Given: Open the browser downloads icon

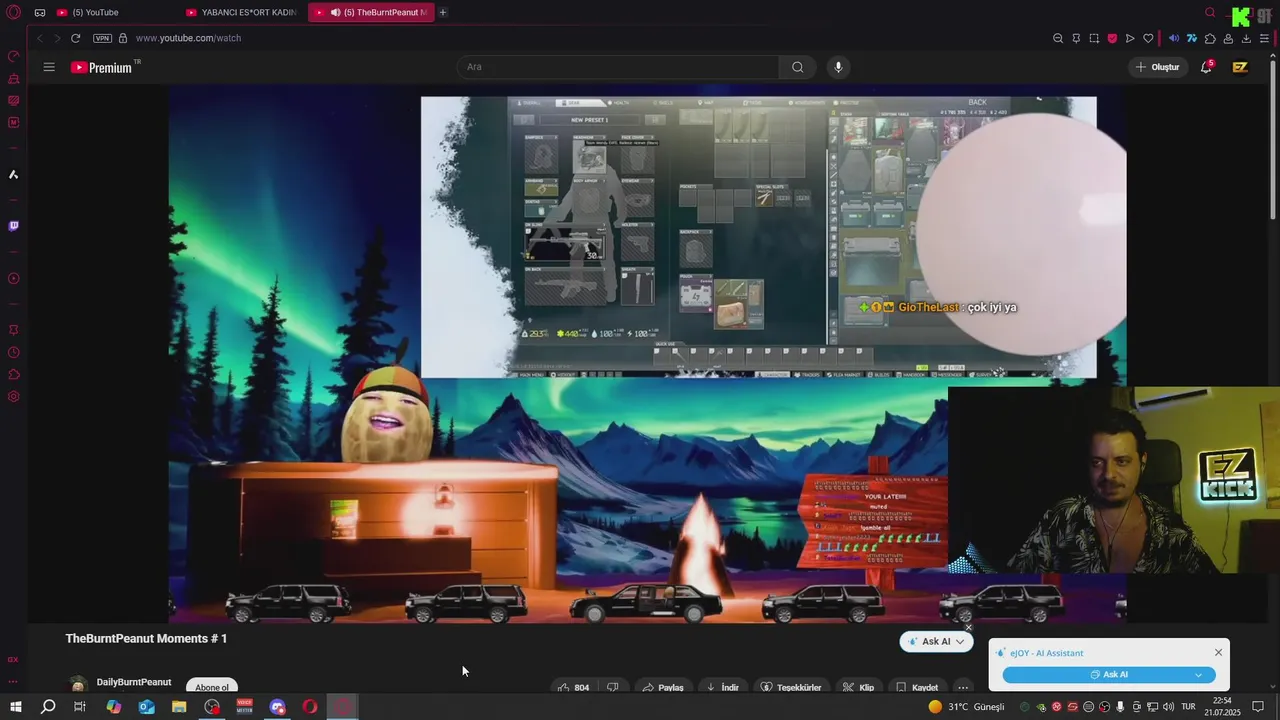Looking at the screenshot, I should [x=1246, y=38].
